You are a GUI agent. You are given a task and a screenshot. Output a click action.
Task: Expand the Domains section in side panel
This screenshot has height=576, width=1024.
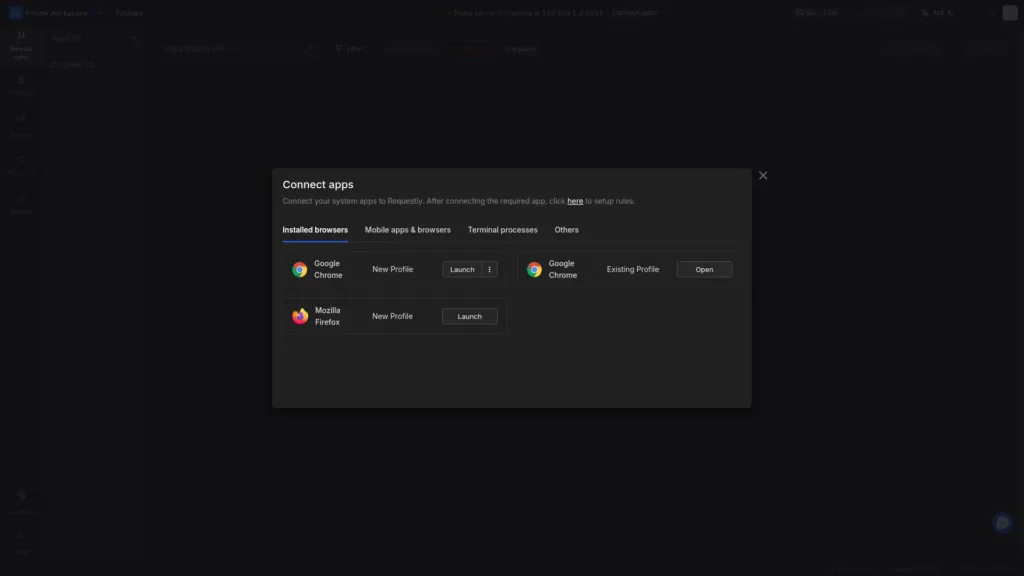pos(93,65)
